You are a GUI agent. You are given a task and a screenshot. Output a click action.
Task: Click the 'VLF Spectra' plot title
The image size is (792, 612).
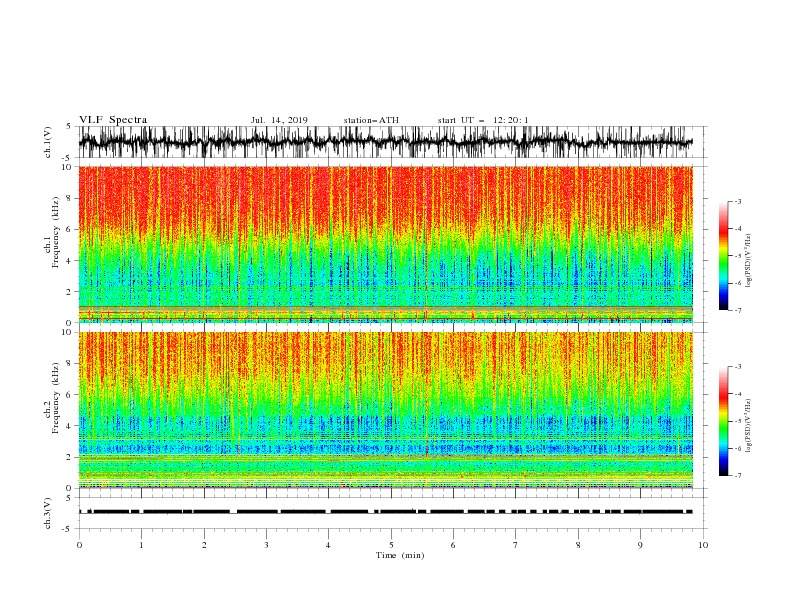[x=113, y=120]
